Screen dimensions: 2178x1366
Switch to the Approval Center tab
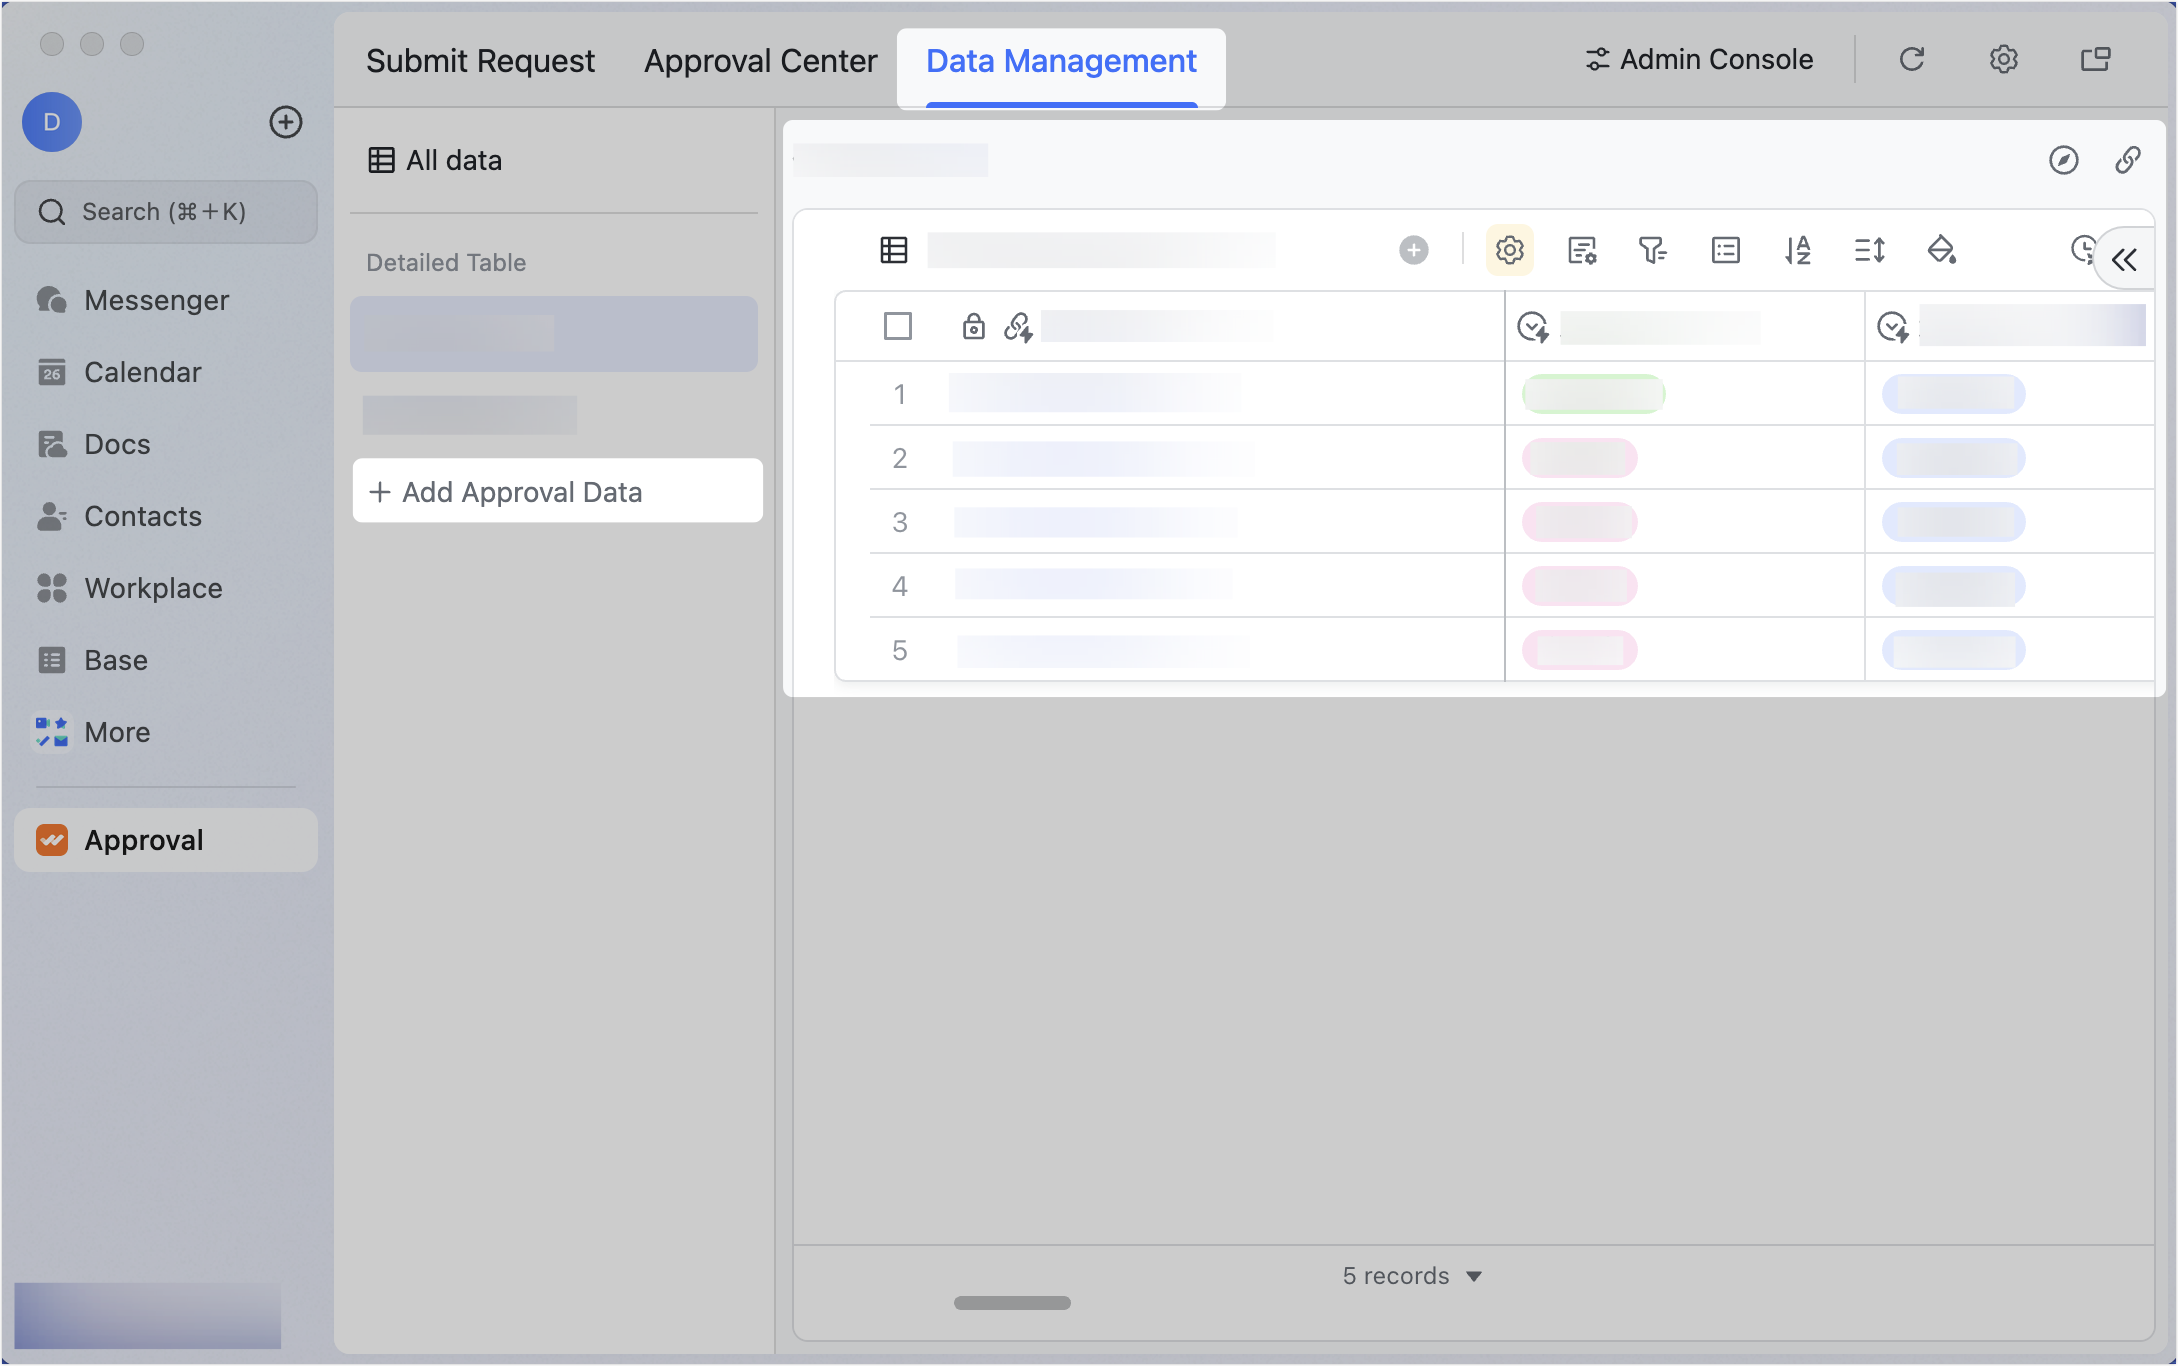pyautogui.click(x=761, y=60)
